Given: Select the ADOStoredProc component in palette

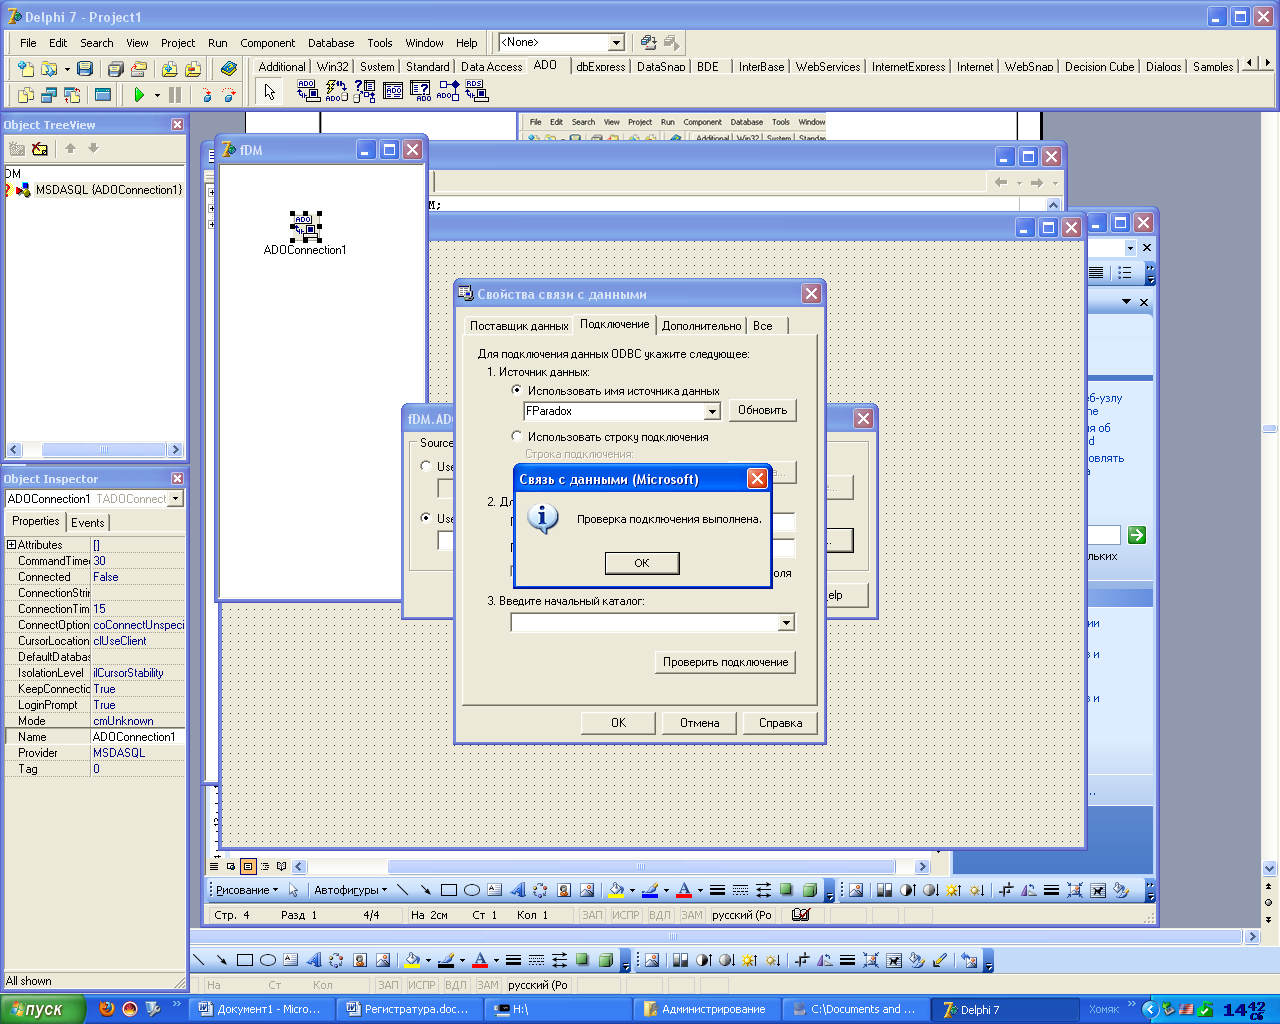Looking at the screenshot, I should (x=449, y=91).
